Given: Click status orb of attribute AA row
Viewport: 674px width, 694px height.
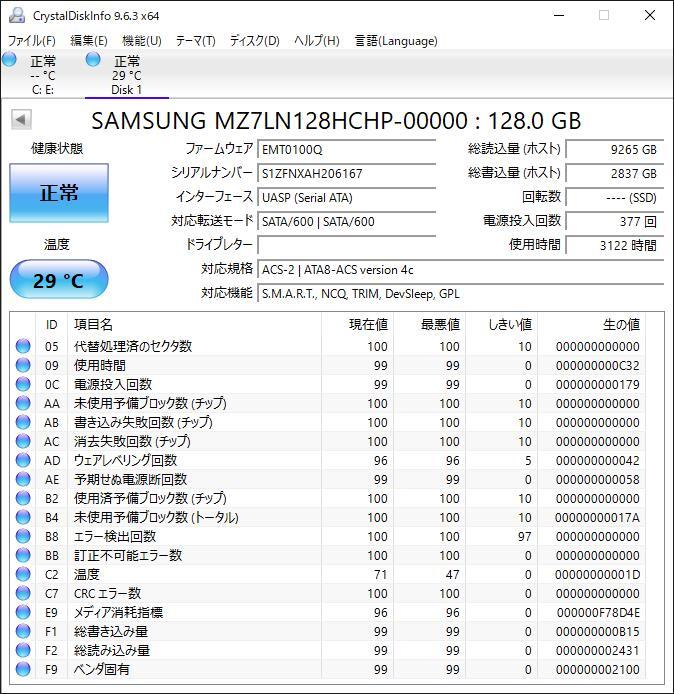Looking at the screenshot, I should 23,403.
